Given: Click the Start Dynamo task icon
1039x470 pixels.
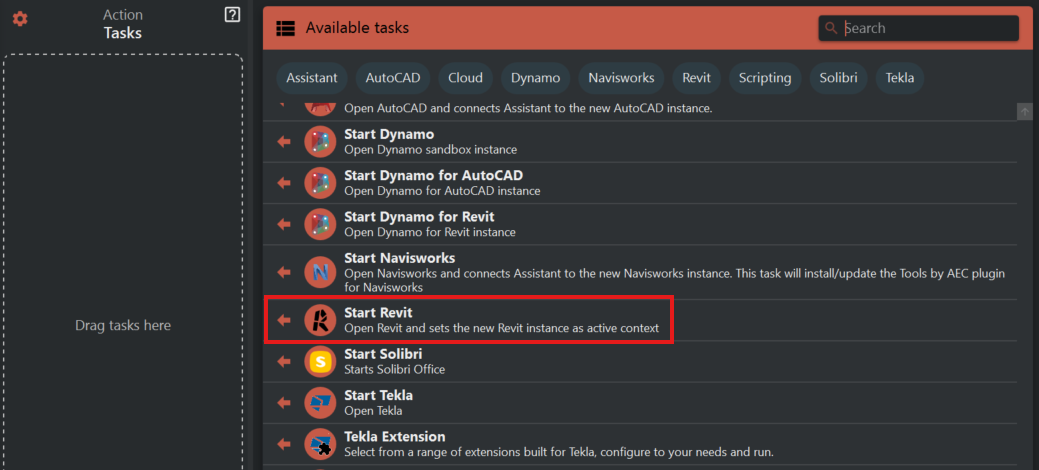Looking at the screenshot, I should (320, 142).
